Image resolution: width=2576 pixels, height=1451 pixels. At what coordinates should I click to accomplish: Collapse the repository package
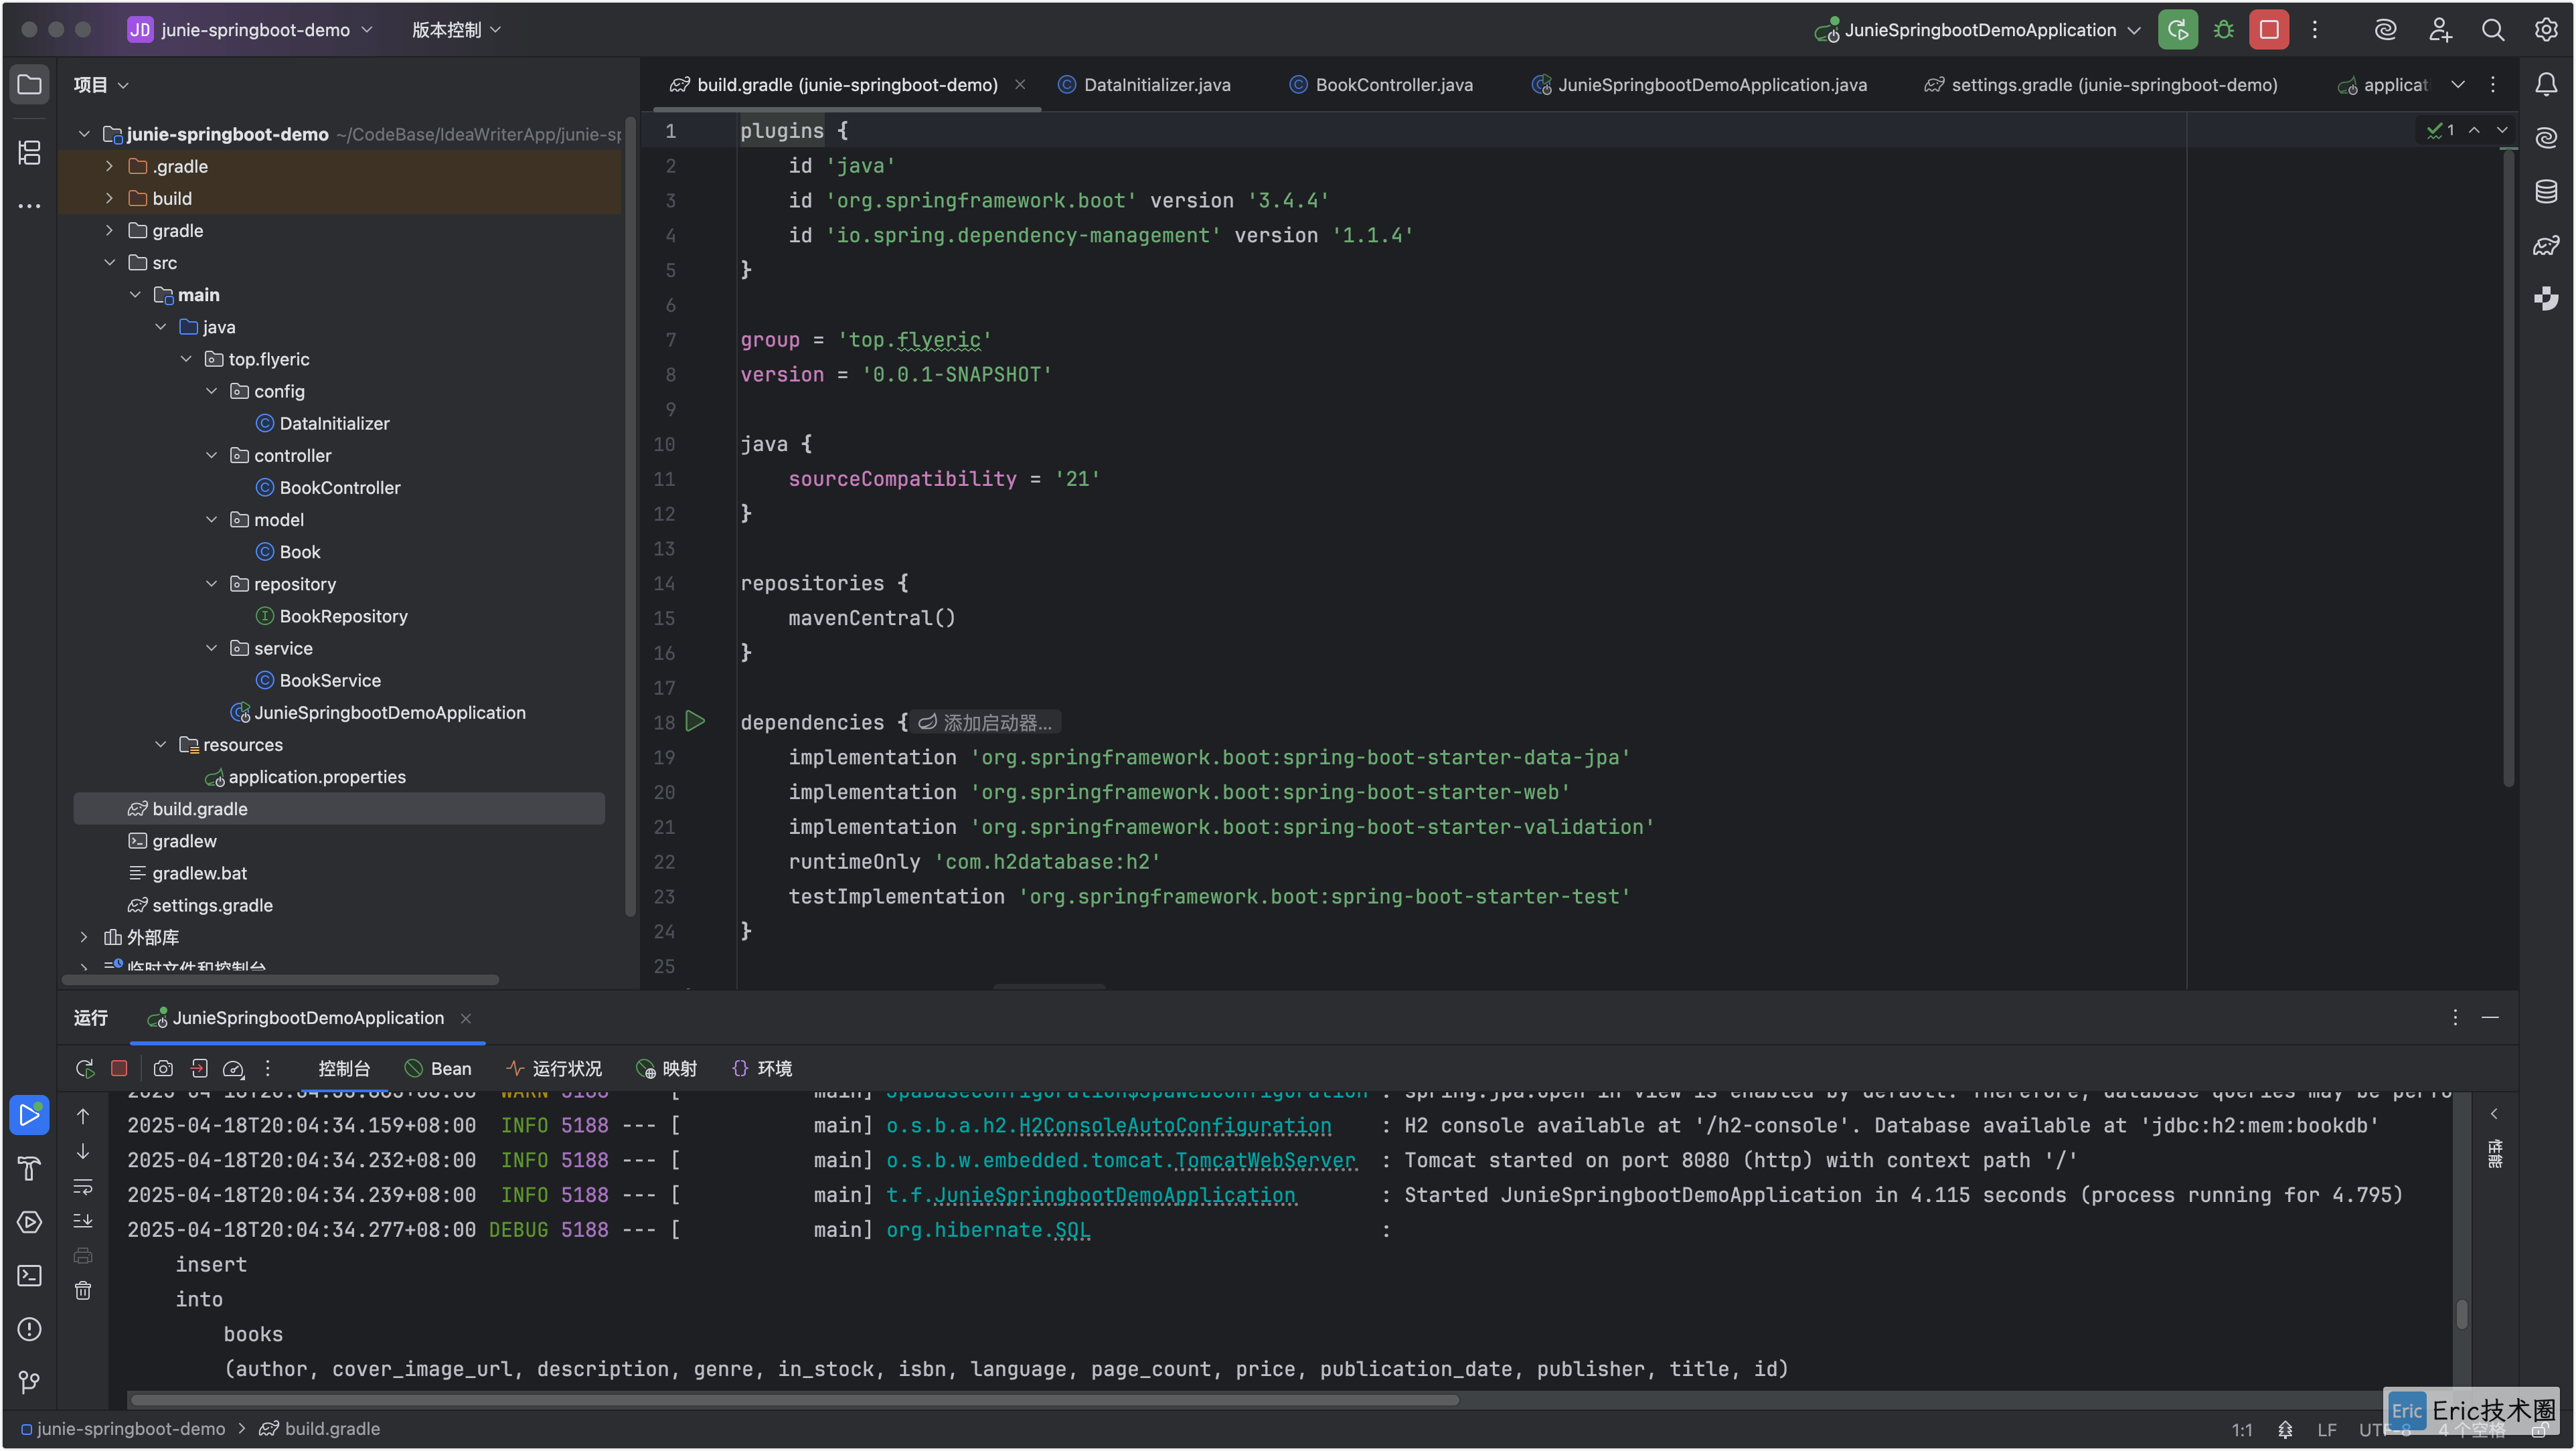211,584
